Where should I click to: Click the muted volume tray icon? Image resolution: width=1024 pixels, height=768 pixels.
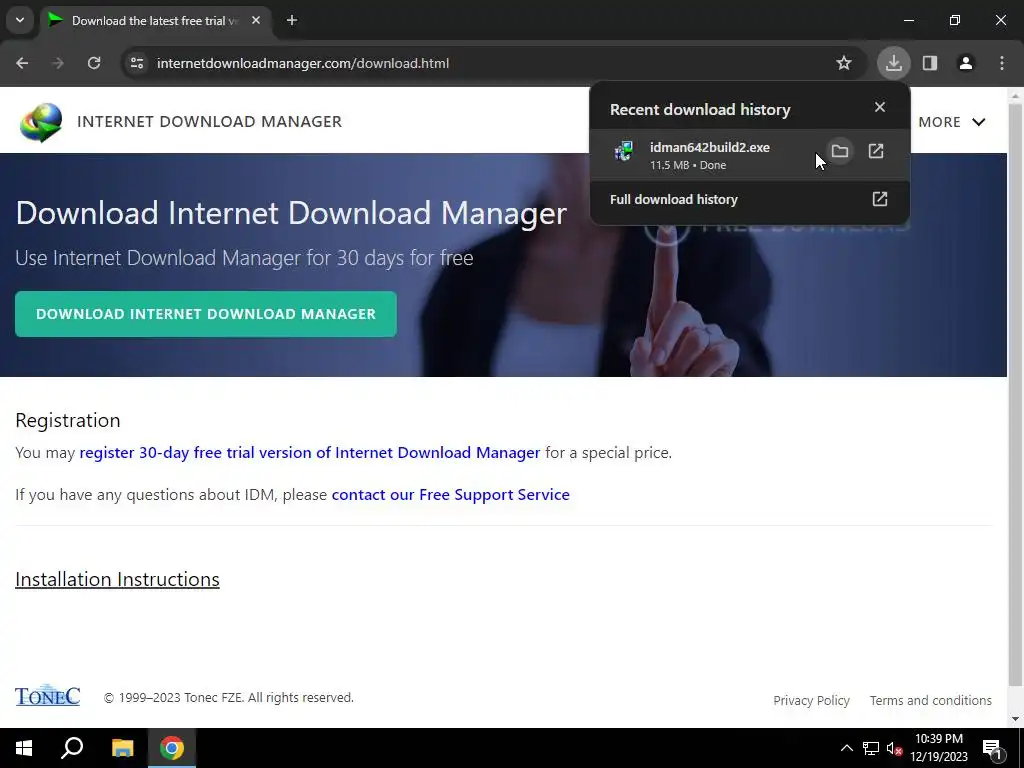895,748
